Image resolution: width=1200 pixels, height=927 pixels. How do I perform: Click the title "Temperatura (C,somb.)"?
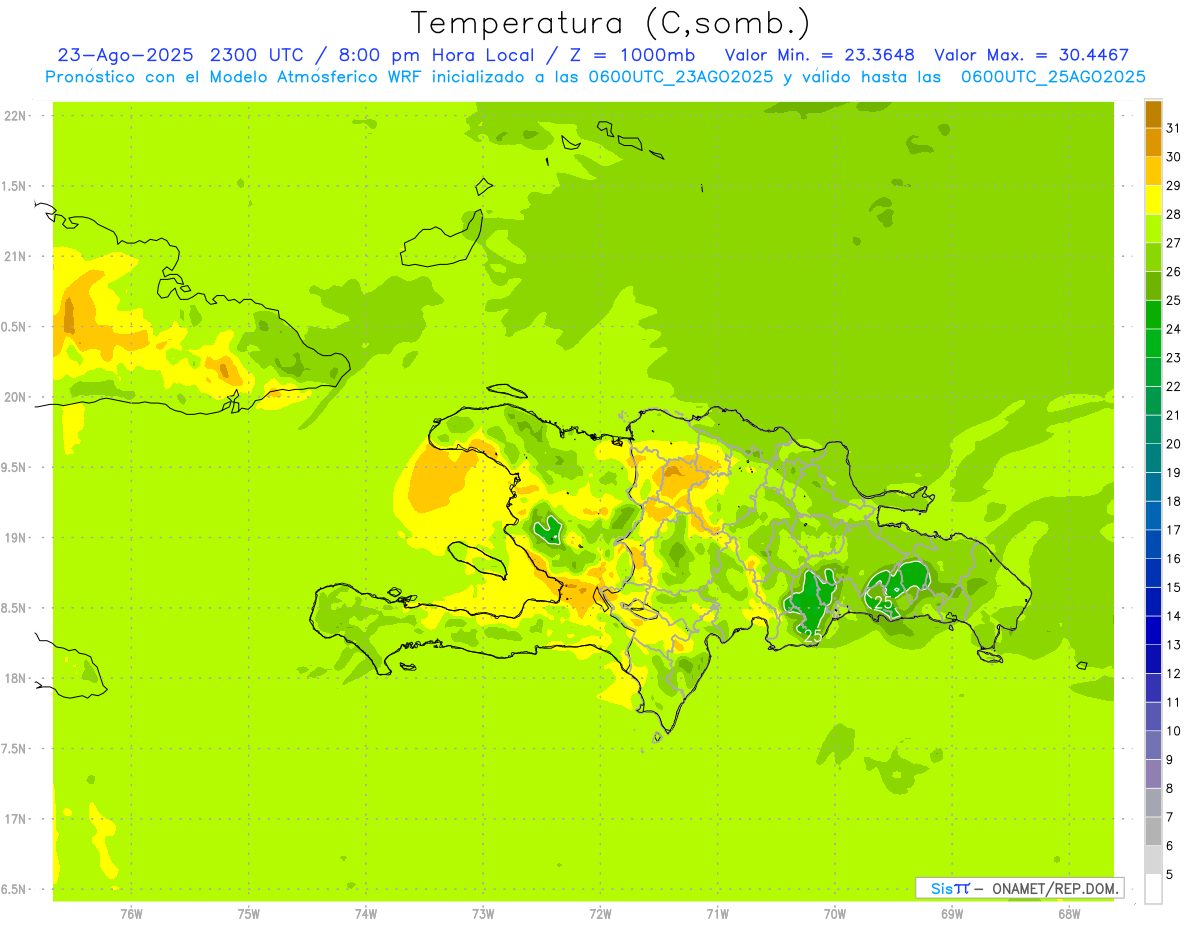611,22
